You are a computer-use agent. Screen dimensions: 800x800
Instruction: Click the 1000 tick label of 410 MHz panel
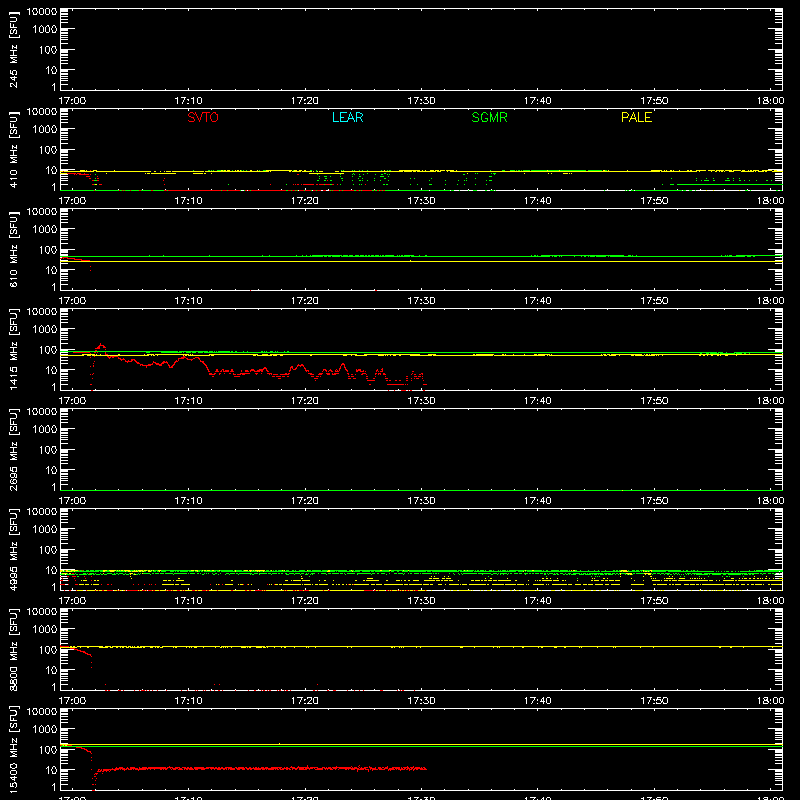point(45,130)
